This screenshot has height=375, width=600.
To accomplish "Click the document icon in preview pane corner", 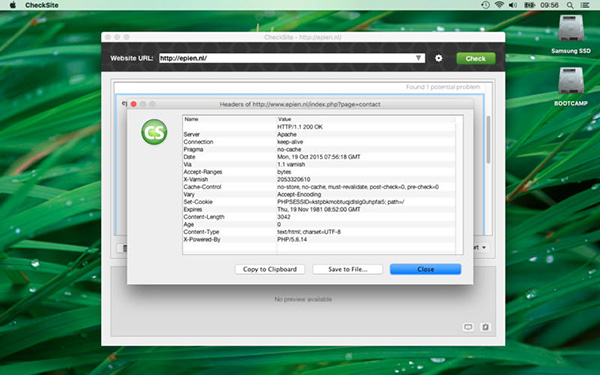I will pos(485,327).
